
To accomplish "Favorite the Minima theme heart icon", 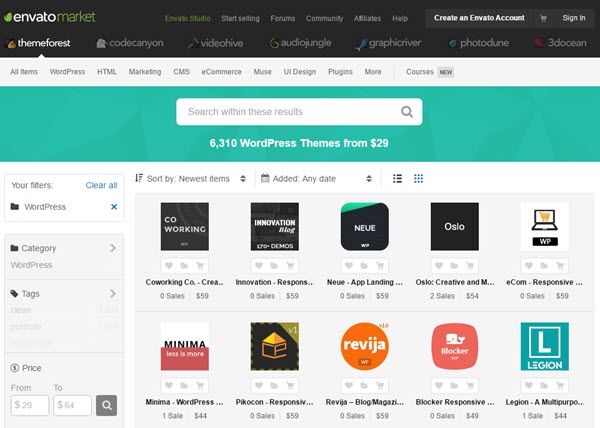I will point(169,386).
